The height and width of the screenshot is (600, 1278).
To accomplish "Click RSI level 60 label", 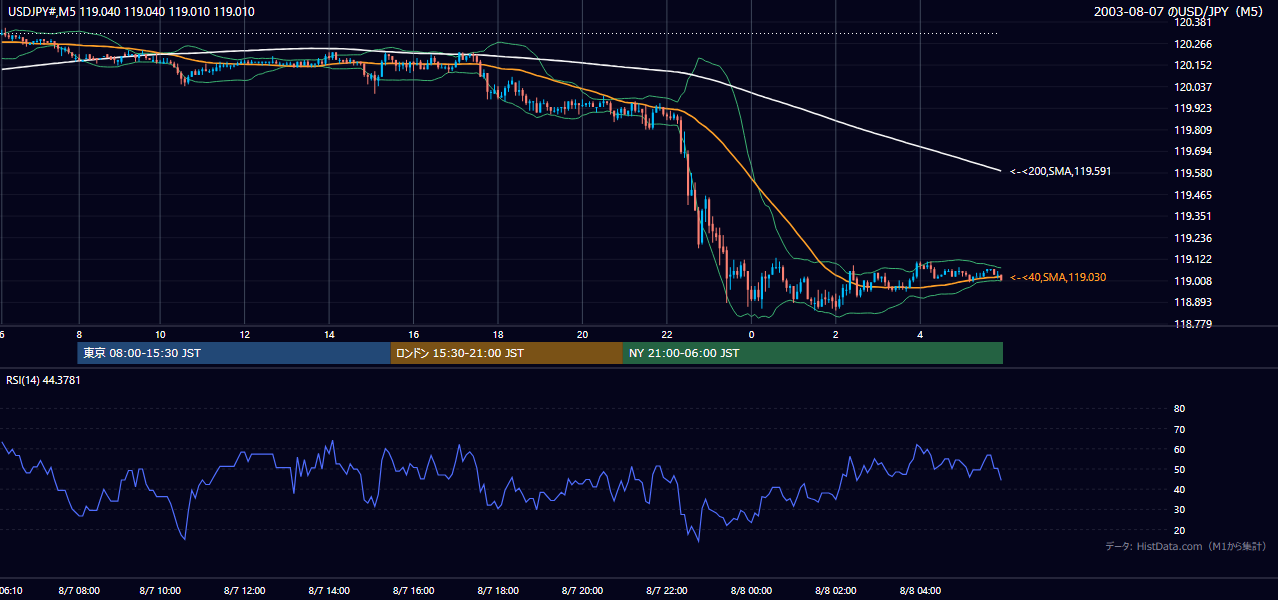I will (x=1179, y=449).
